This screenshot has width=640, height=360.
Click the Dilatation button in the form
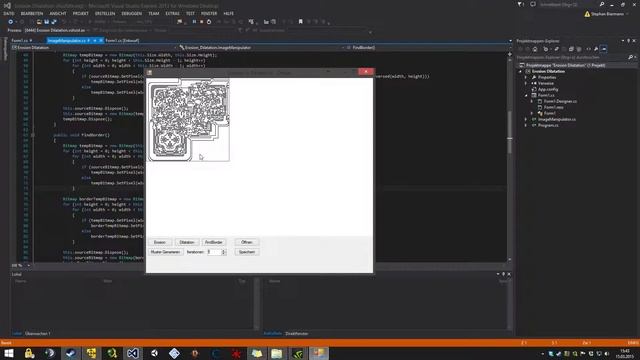coord(187,242)
